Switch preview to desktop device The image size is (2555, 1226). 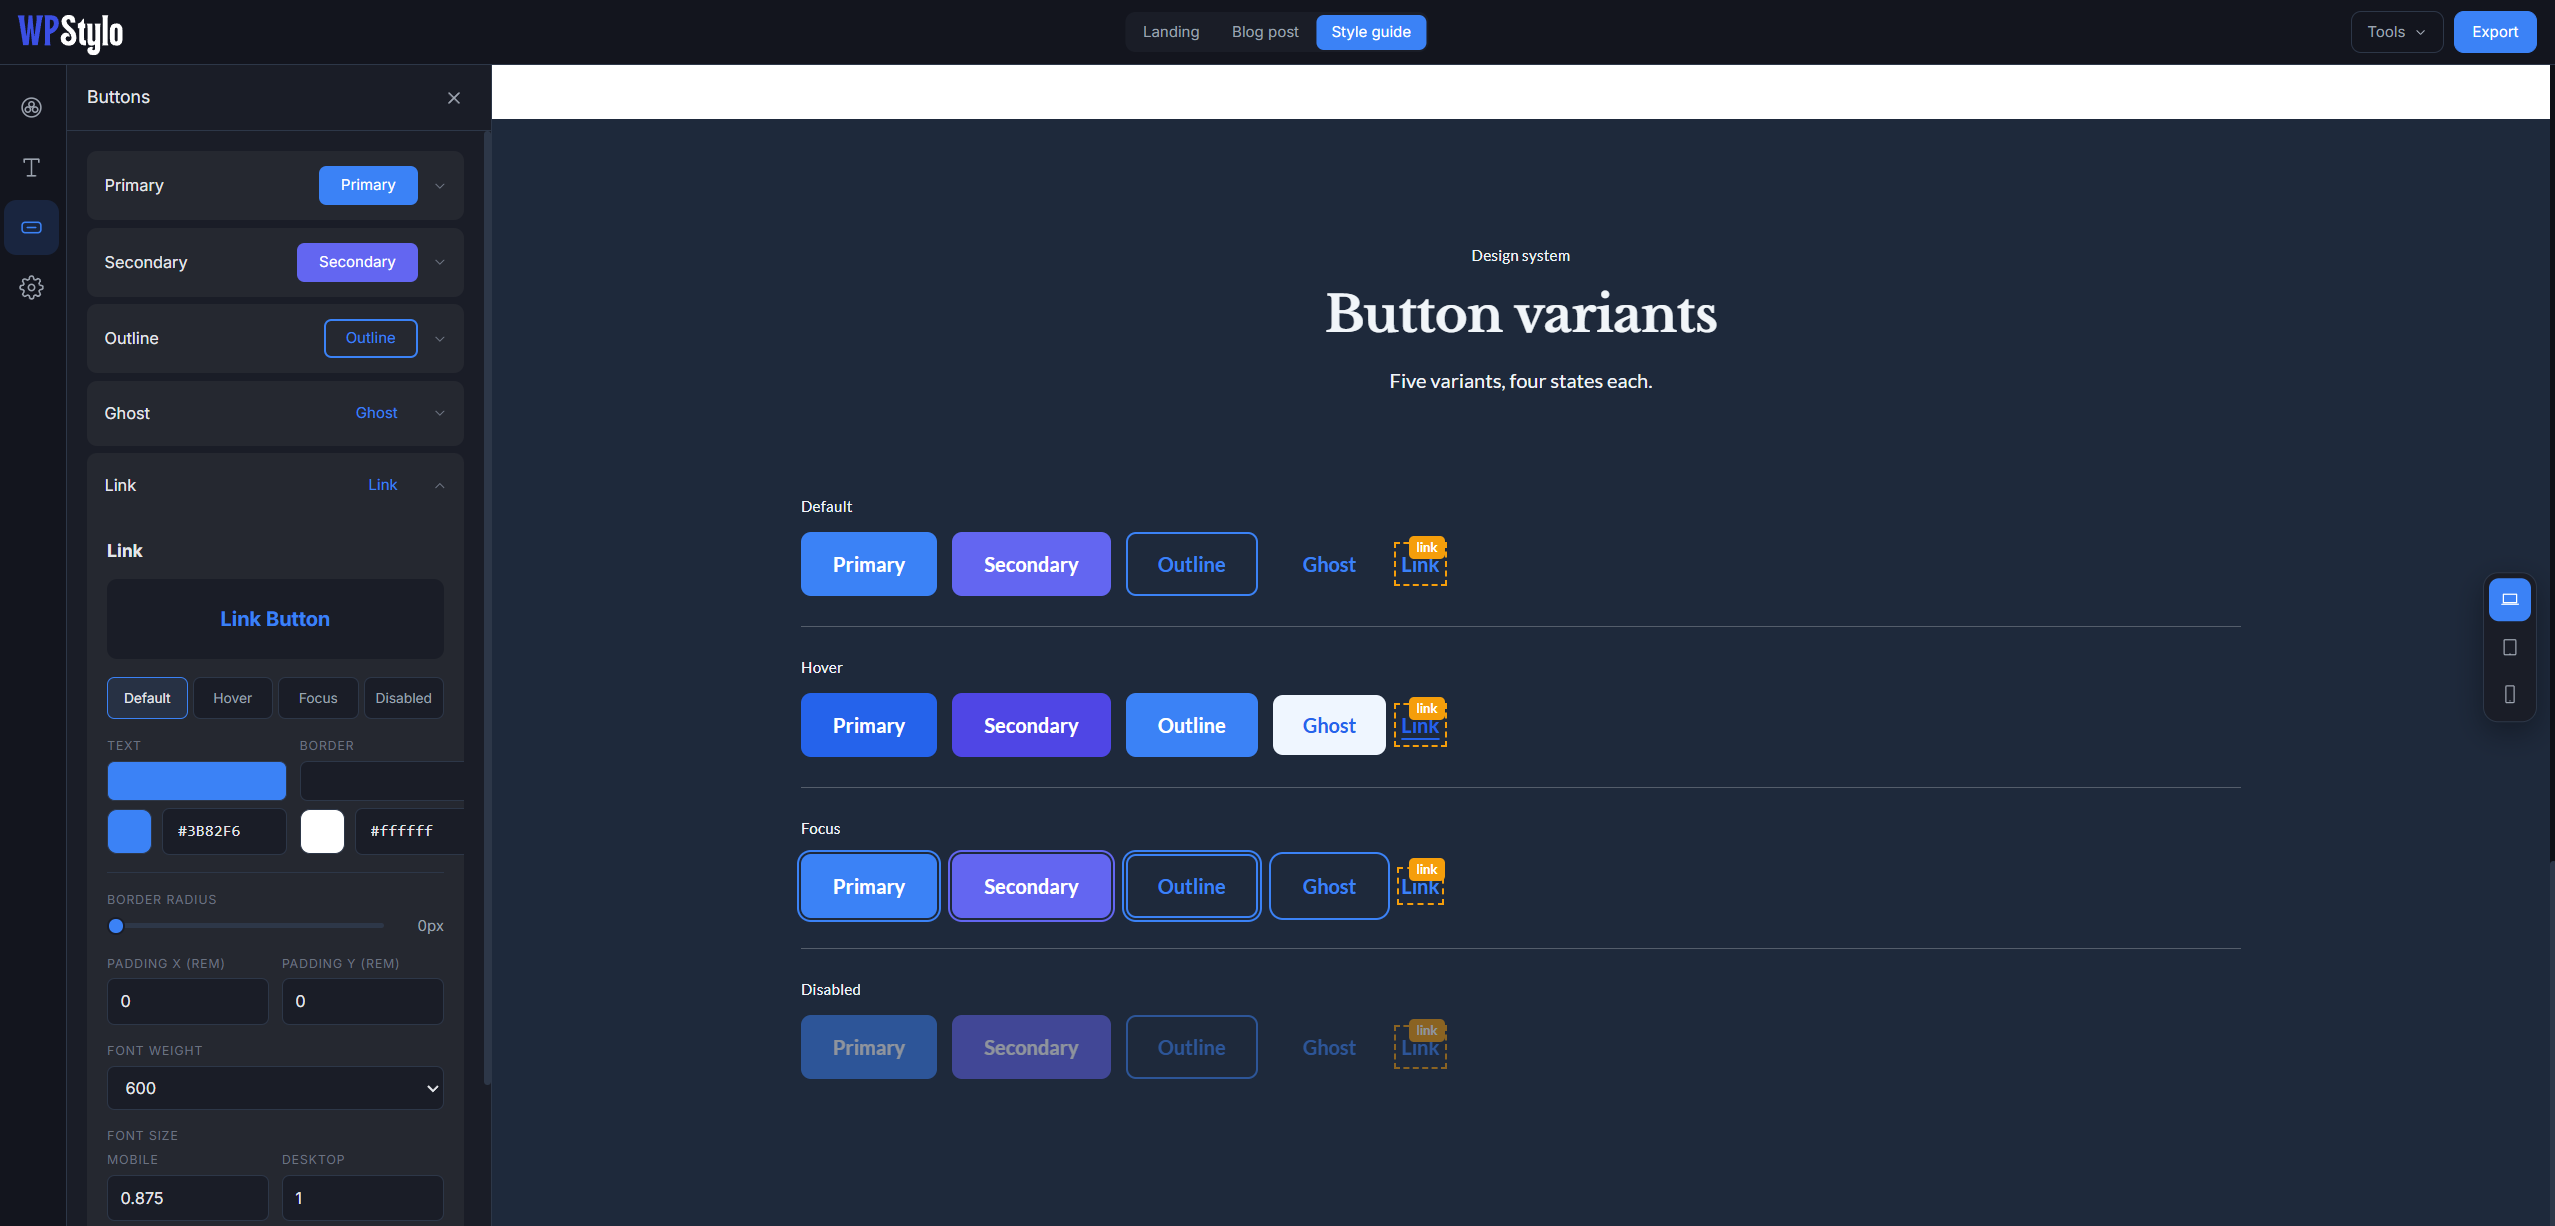click(2510, 600)
